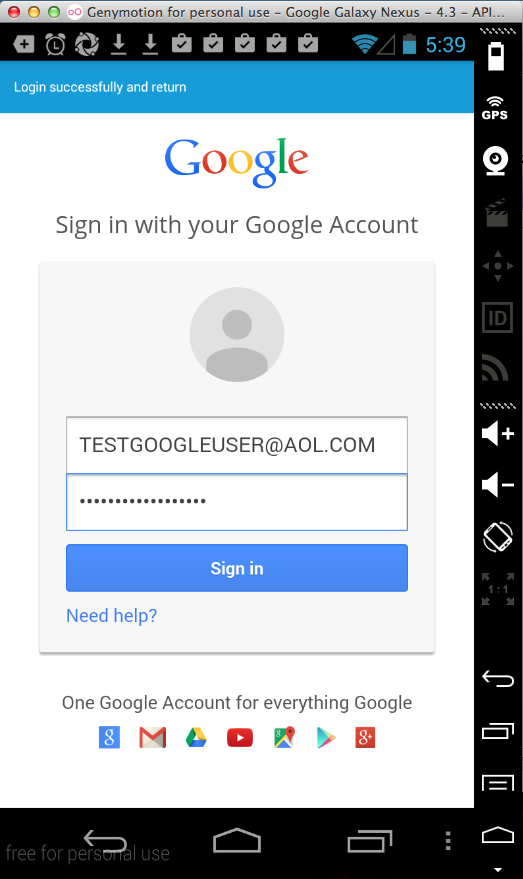Open the Genymotion battery widget
523x879 pixels.
pyautogui.click(x=496, y=56)
